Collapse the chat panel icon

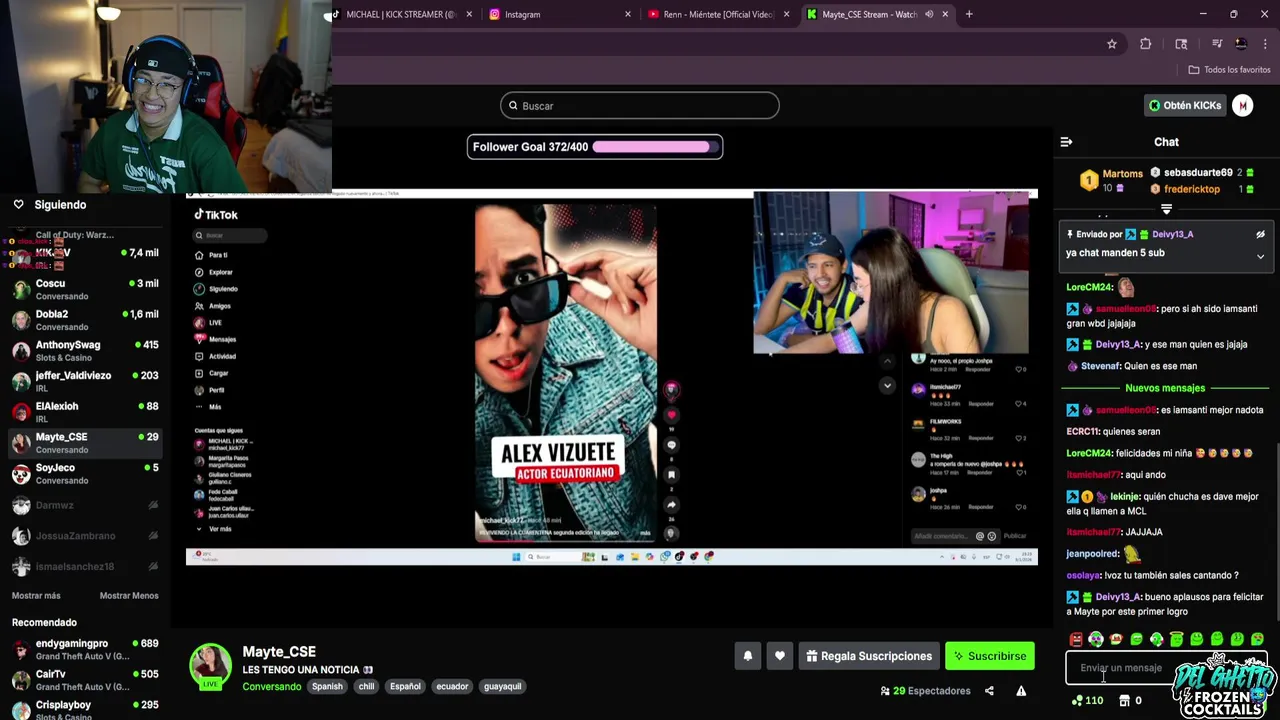click(x=1066, y=142)
